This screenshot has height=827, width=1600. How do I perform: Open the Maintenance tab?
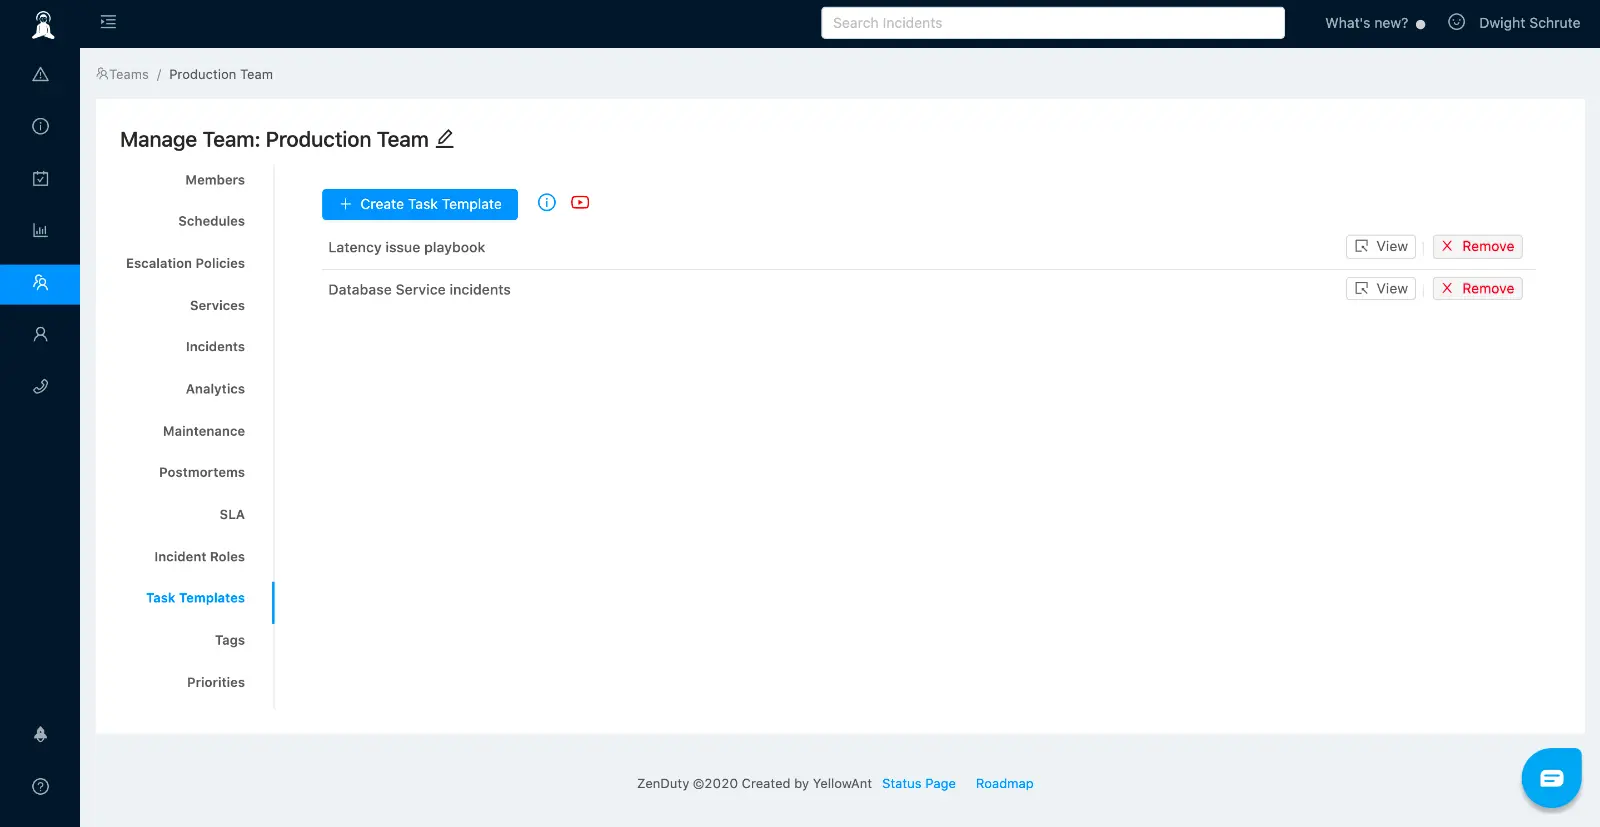(204, 431)
